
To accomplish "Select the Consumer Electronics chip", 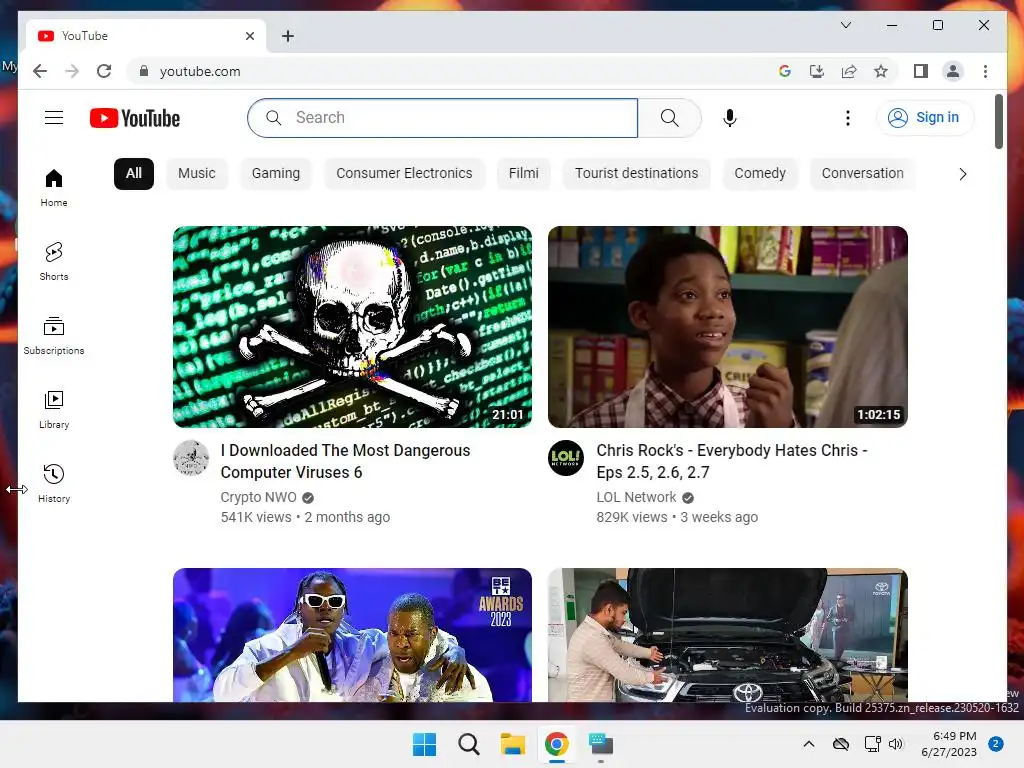I will [404, 174].
